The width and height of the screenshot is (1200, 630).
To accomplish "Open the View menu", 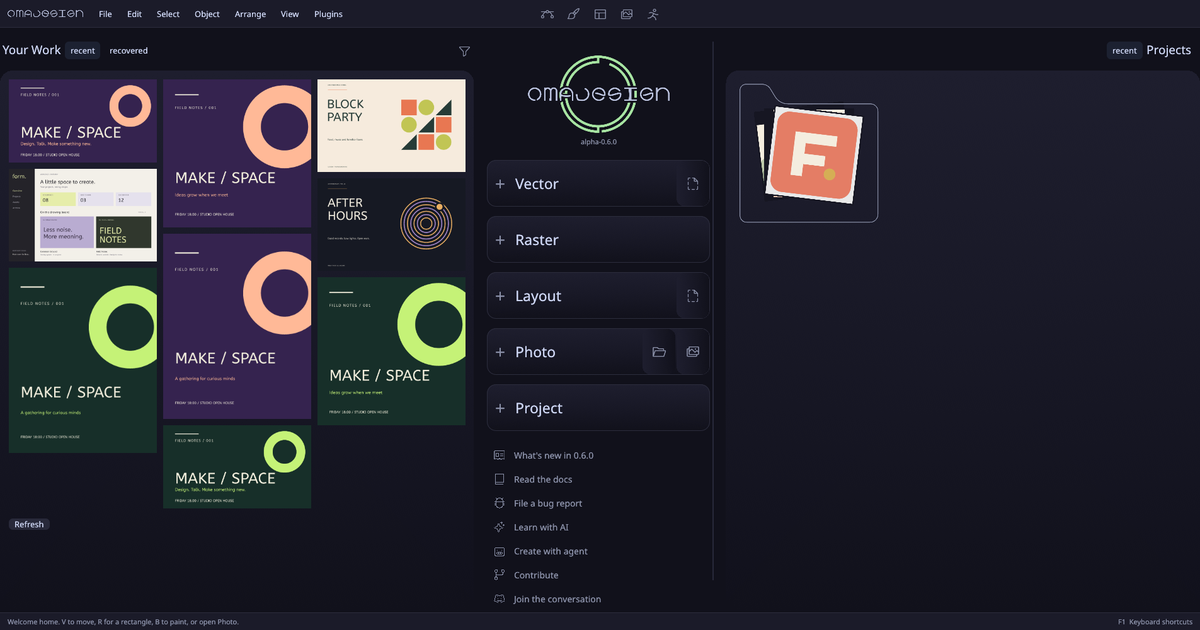I will point(290,14).
